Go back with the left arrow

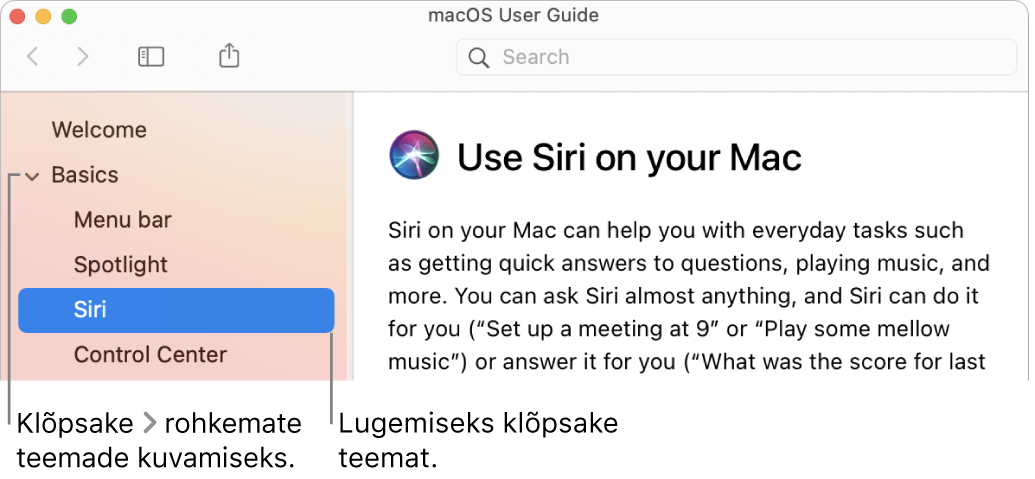click(32, 57)
